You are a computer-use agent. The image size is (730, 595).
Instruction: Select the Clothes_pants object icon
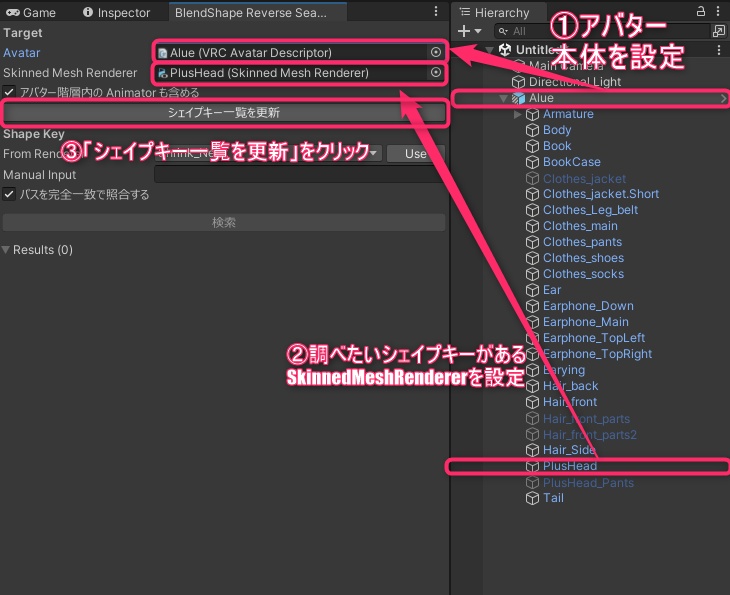click(532, 242)
